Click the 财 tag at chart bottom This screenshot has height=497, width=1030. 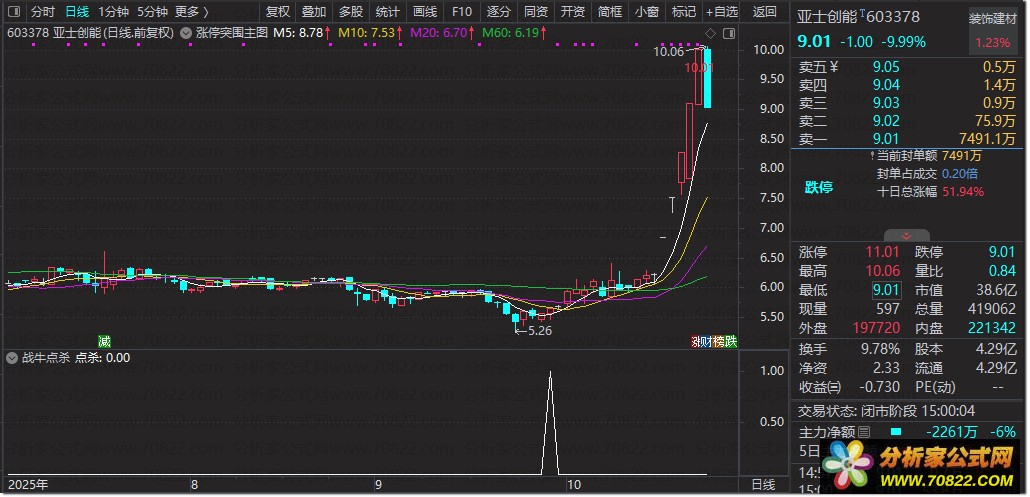tap(706, 341)
